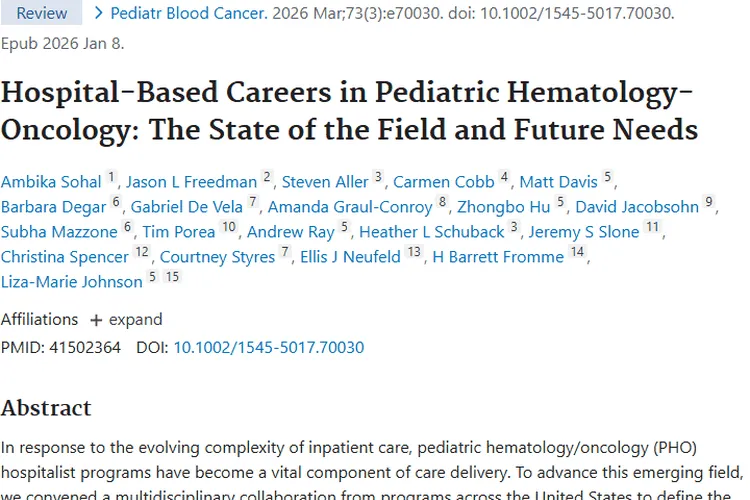The image size is (750, 500).
Task: Open the DOI link 10.1002/1545-5017.70030
Action: click(269, 348)
